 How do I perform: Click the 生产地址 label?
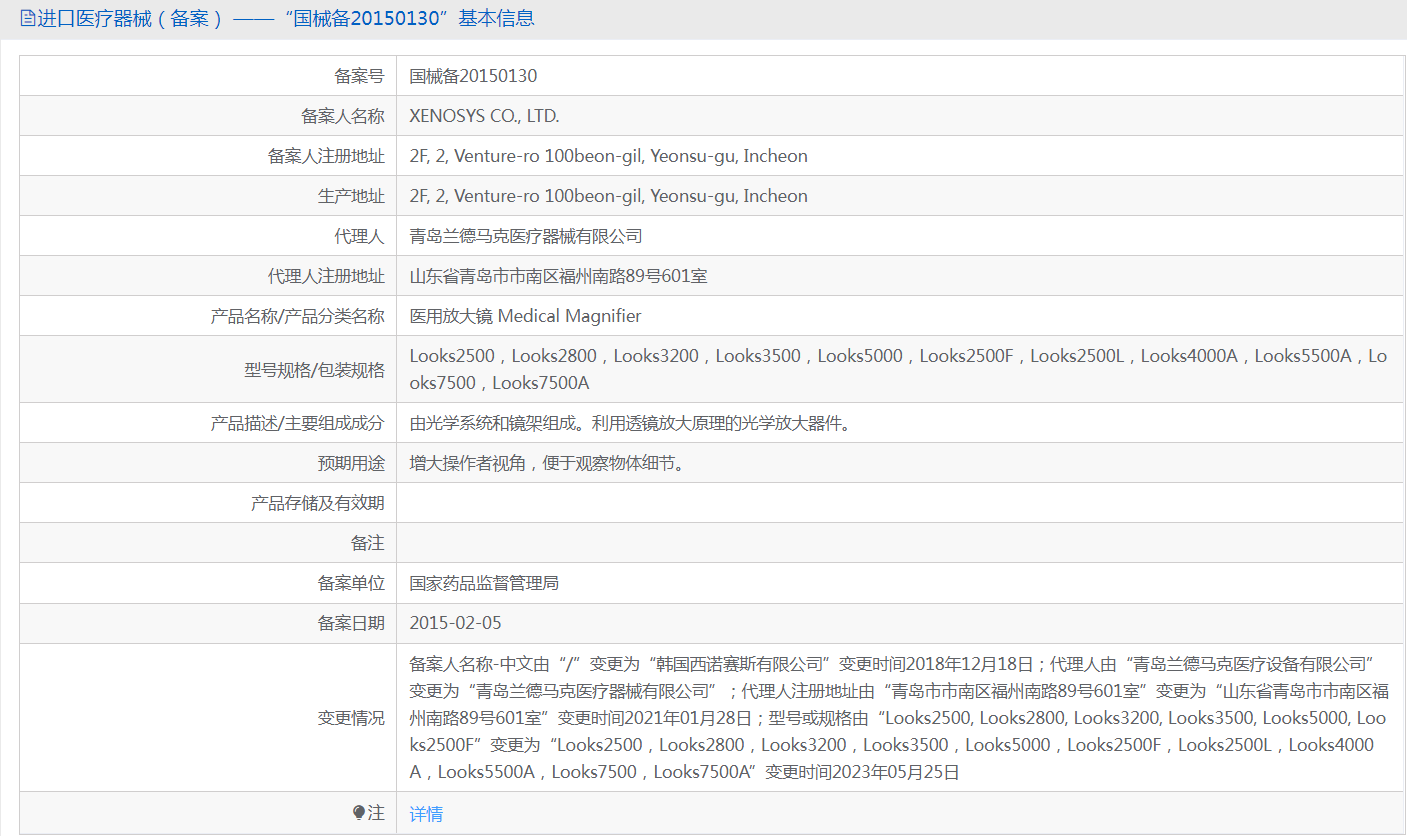click(351, 196)
